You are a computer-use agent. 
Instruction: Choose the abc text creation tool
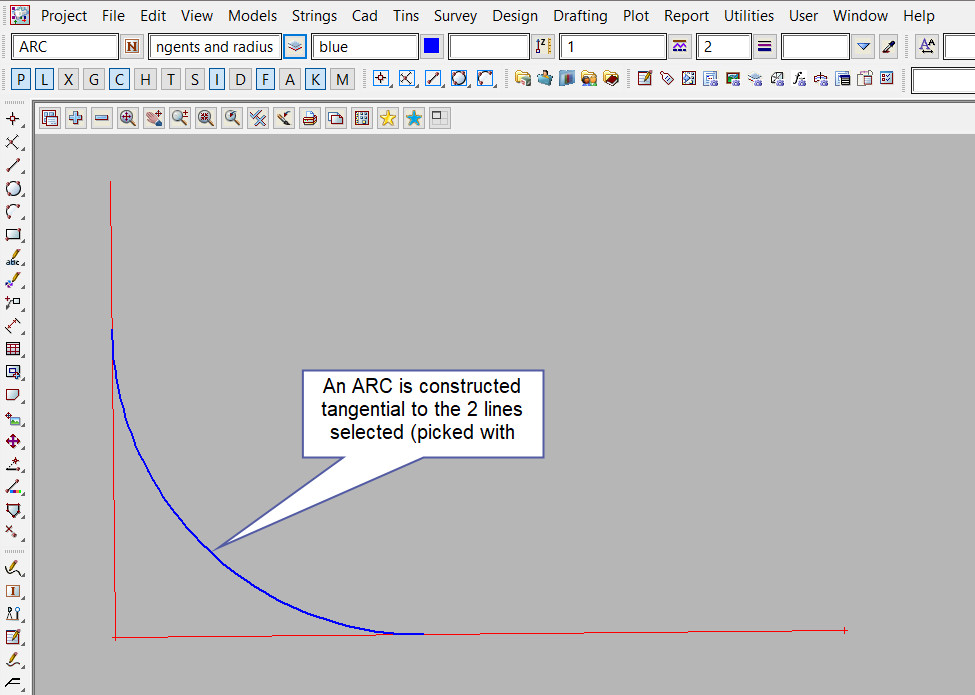tap(13, 259)
